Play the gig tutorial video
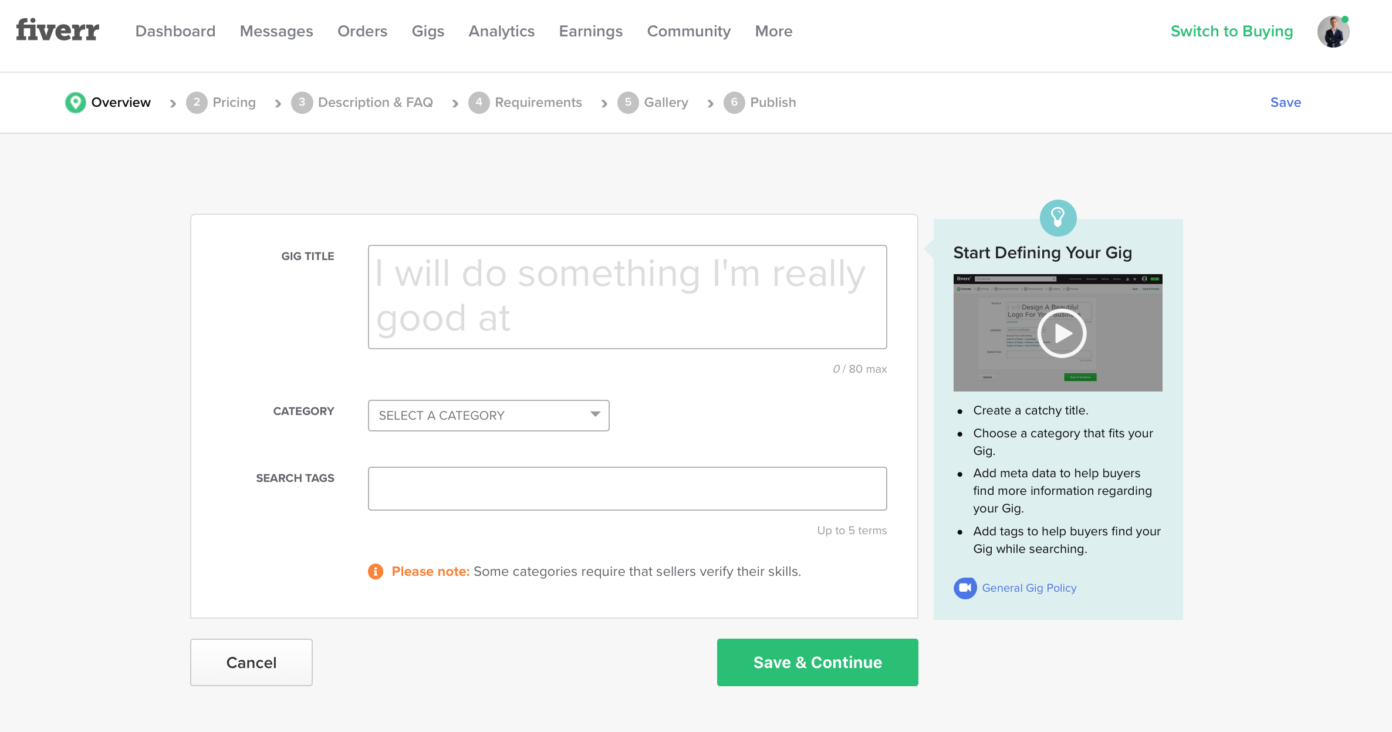Viewport: 1392px width, 732px height. point(1061,333)
